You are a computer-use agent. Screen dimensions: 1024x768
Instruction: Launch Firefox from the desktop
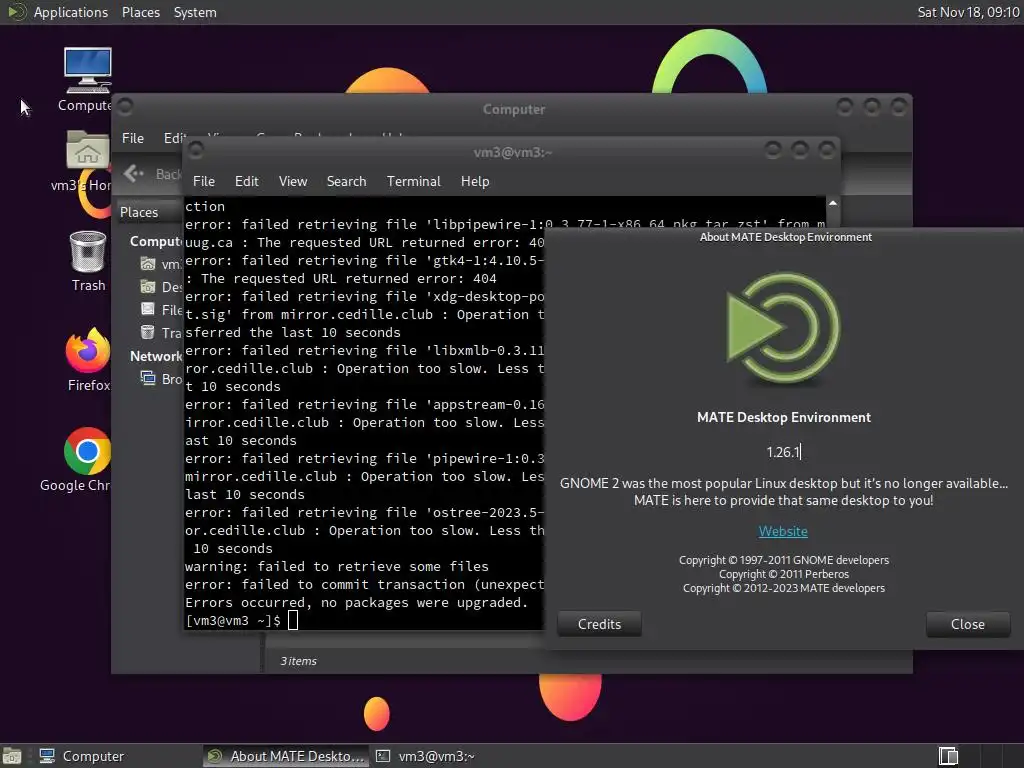[88, 349]
